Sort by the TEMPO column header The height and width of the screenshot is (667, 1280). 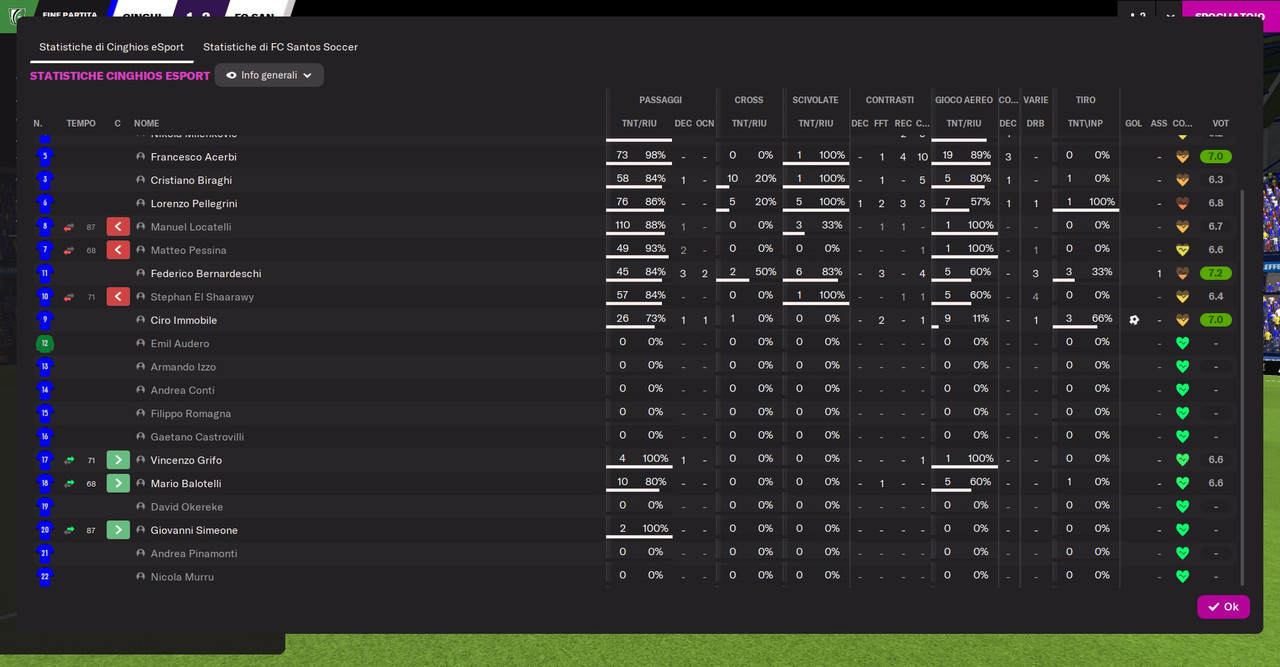(x=81, y=124)
